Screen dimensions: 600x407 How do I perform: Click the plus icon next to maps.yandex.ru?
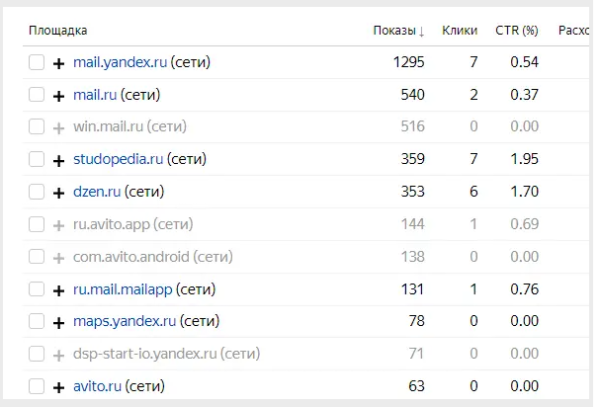(59, 322)
